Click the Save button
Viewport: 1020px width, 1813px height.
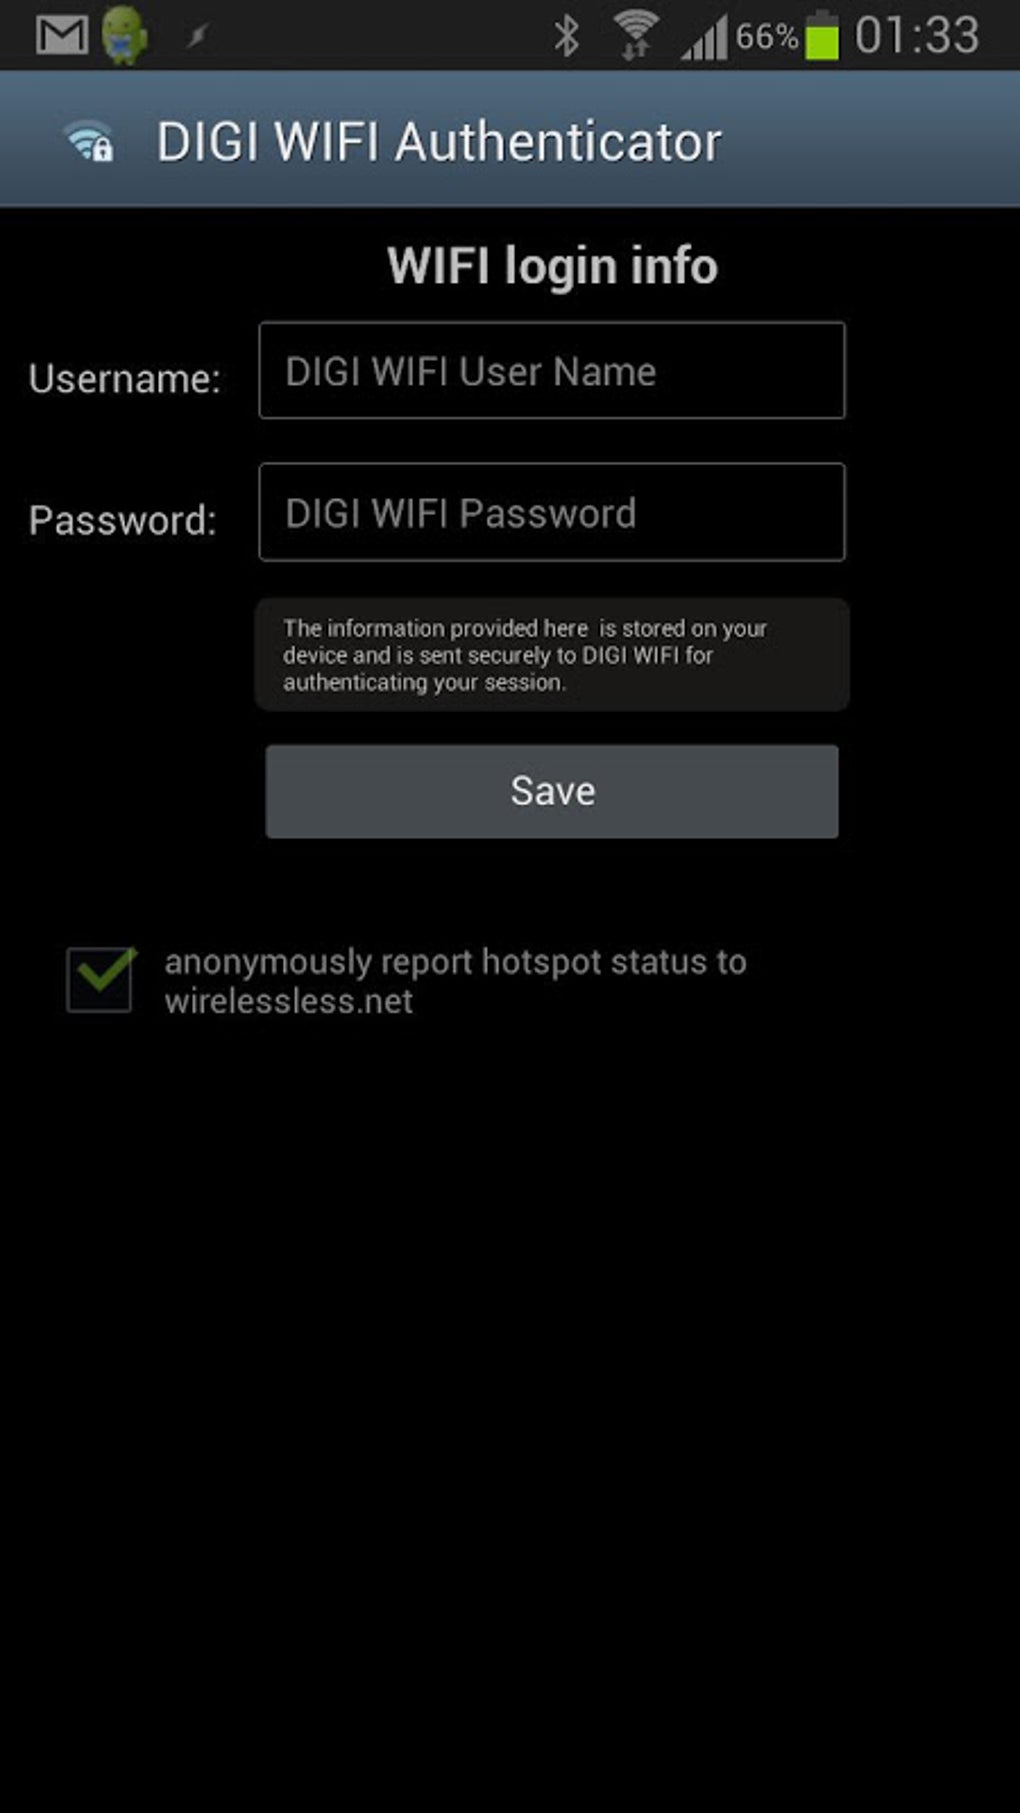point(552,791)
